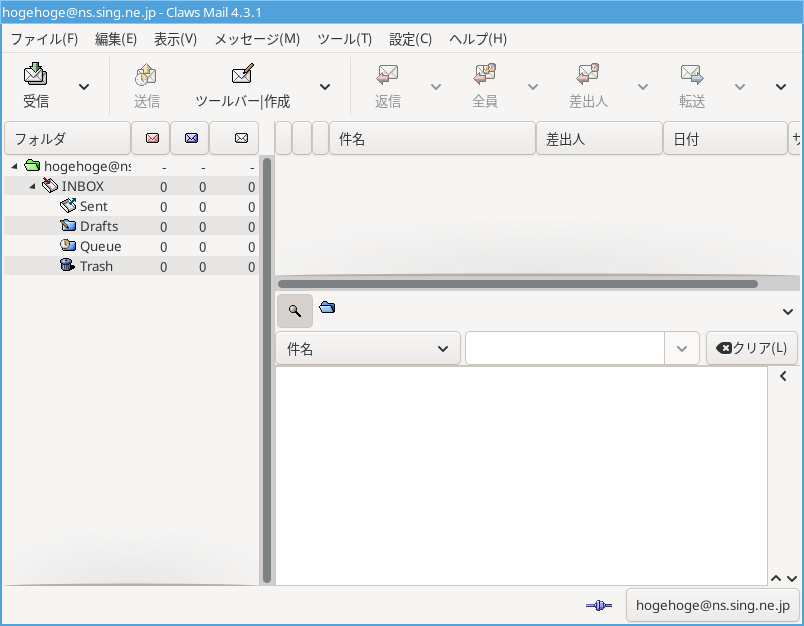Viewport: 804px width, 626px height.
Task: Toggle the quick search magnifier button
Action: [x=295, y=311]
